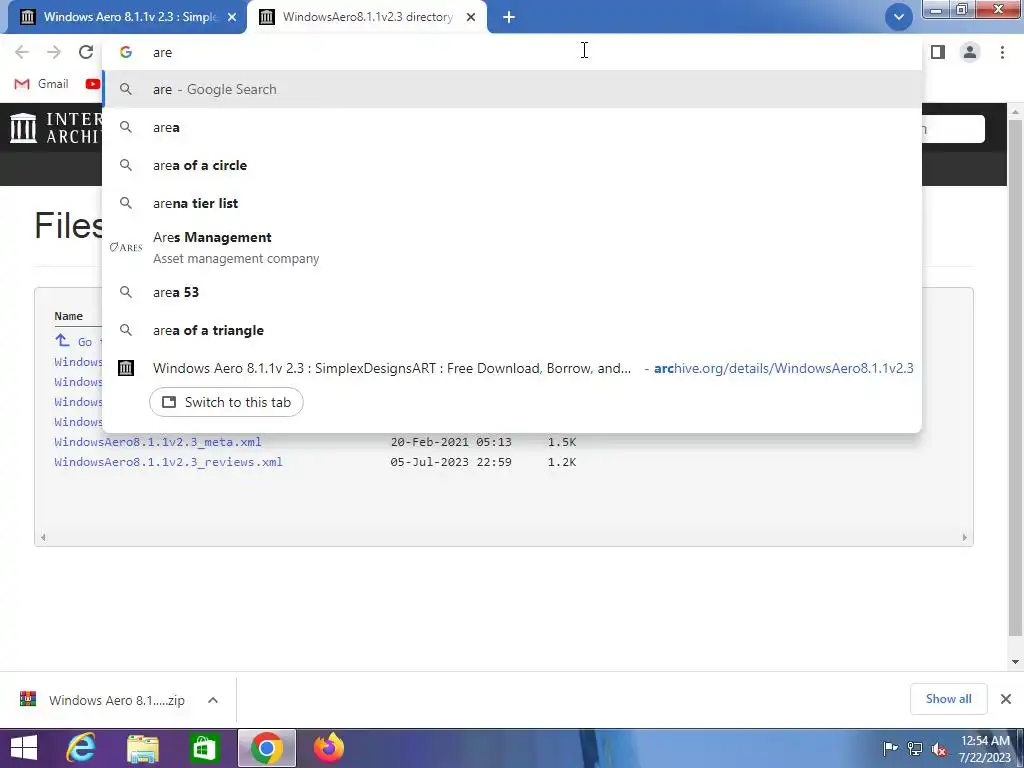Open the Gmail bookmark
This screenshot has height=768, width=1024.
pos(41,84)
